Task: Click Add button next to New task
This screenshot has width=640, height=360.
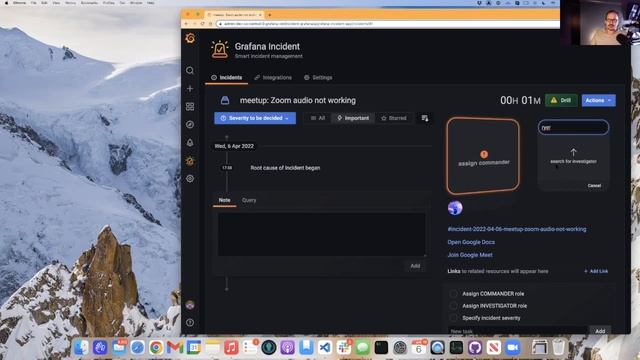Action: 600,331
